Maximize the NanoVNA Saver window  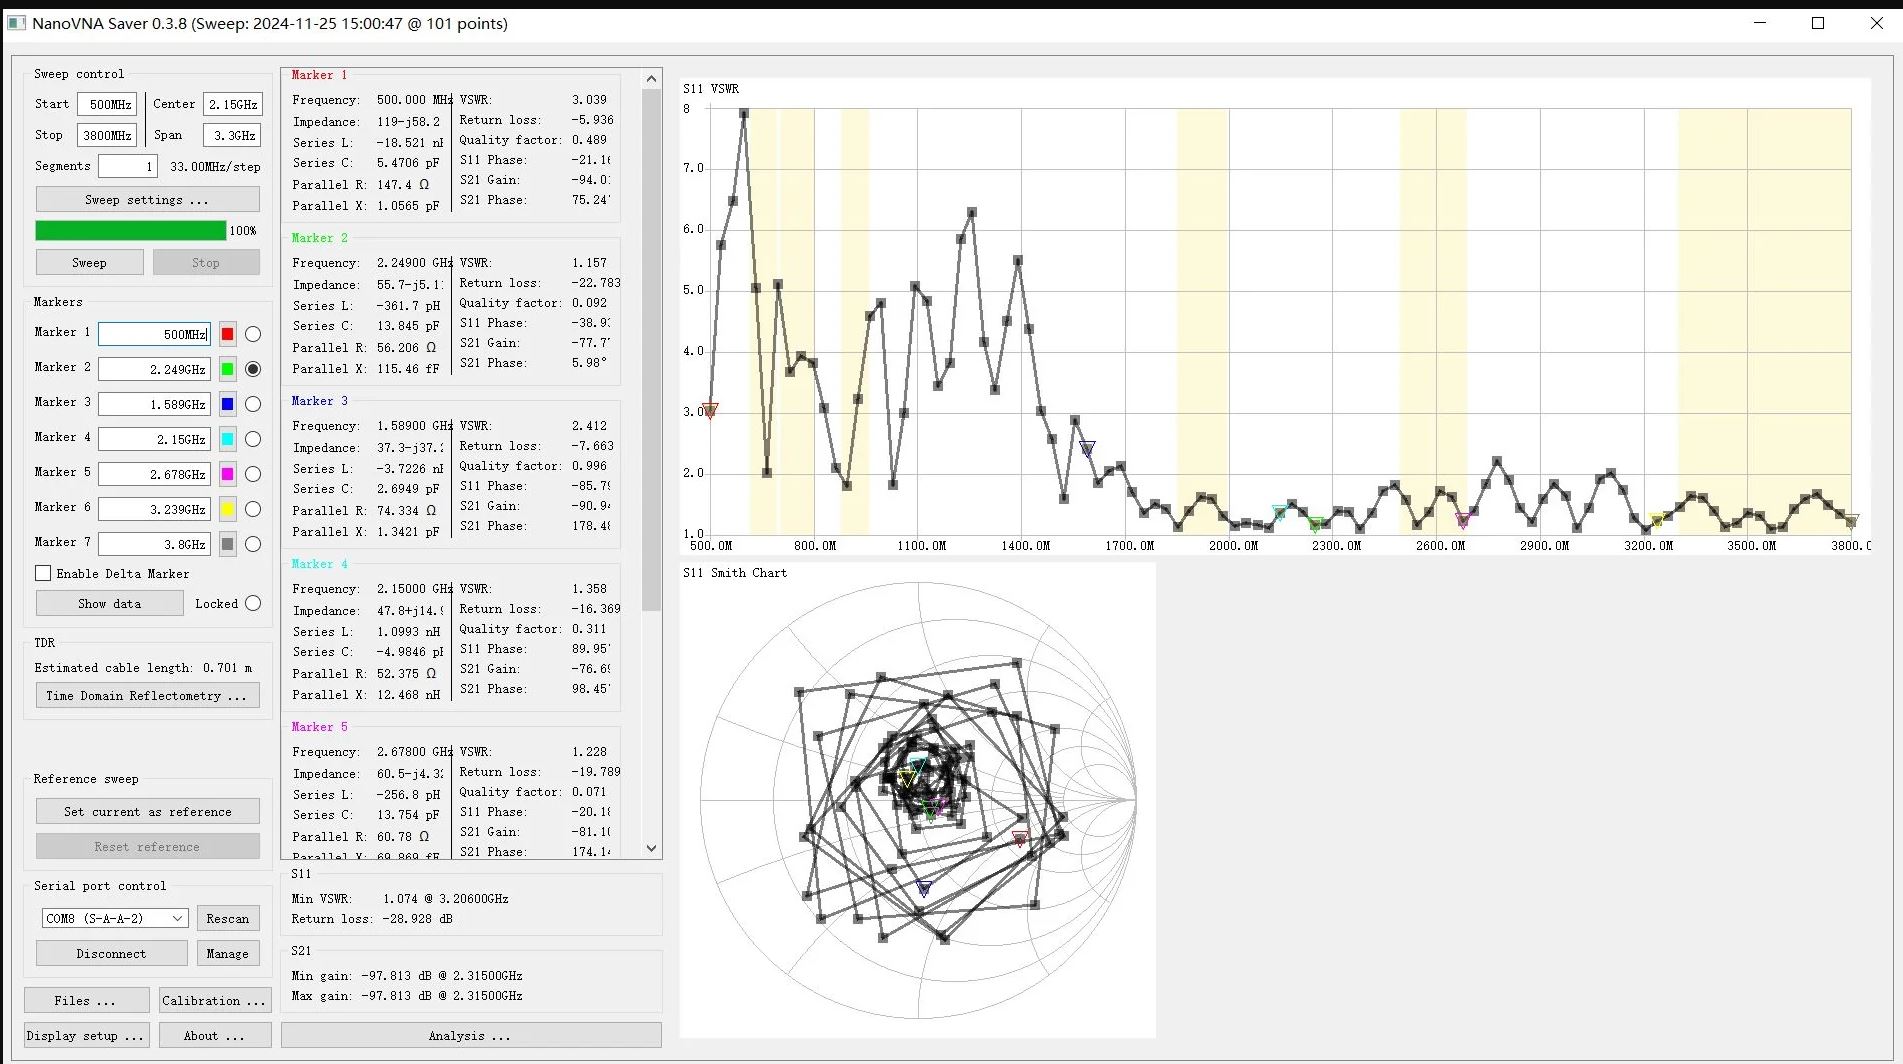[x=1818, y=23]
